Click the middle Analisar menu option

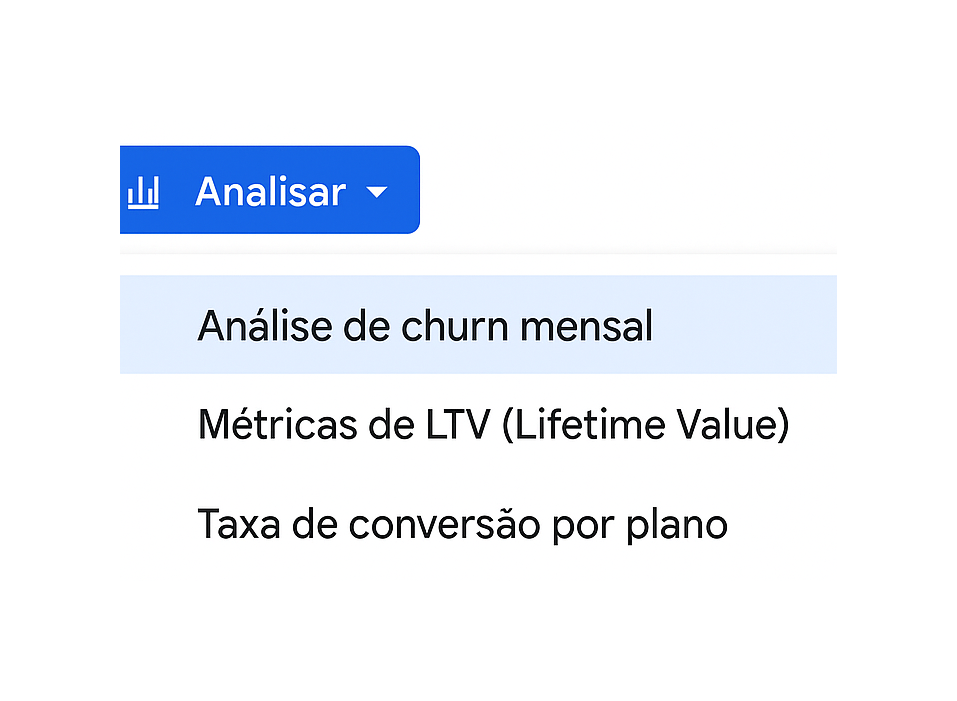(478, 424)
